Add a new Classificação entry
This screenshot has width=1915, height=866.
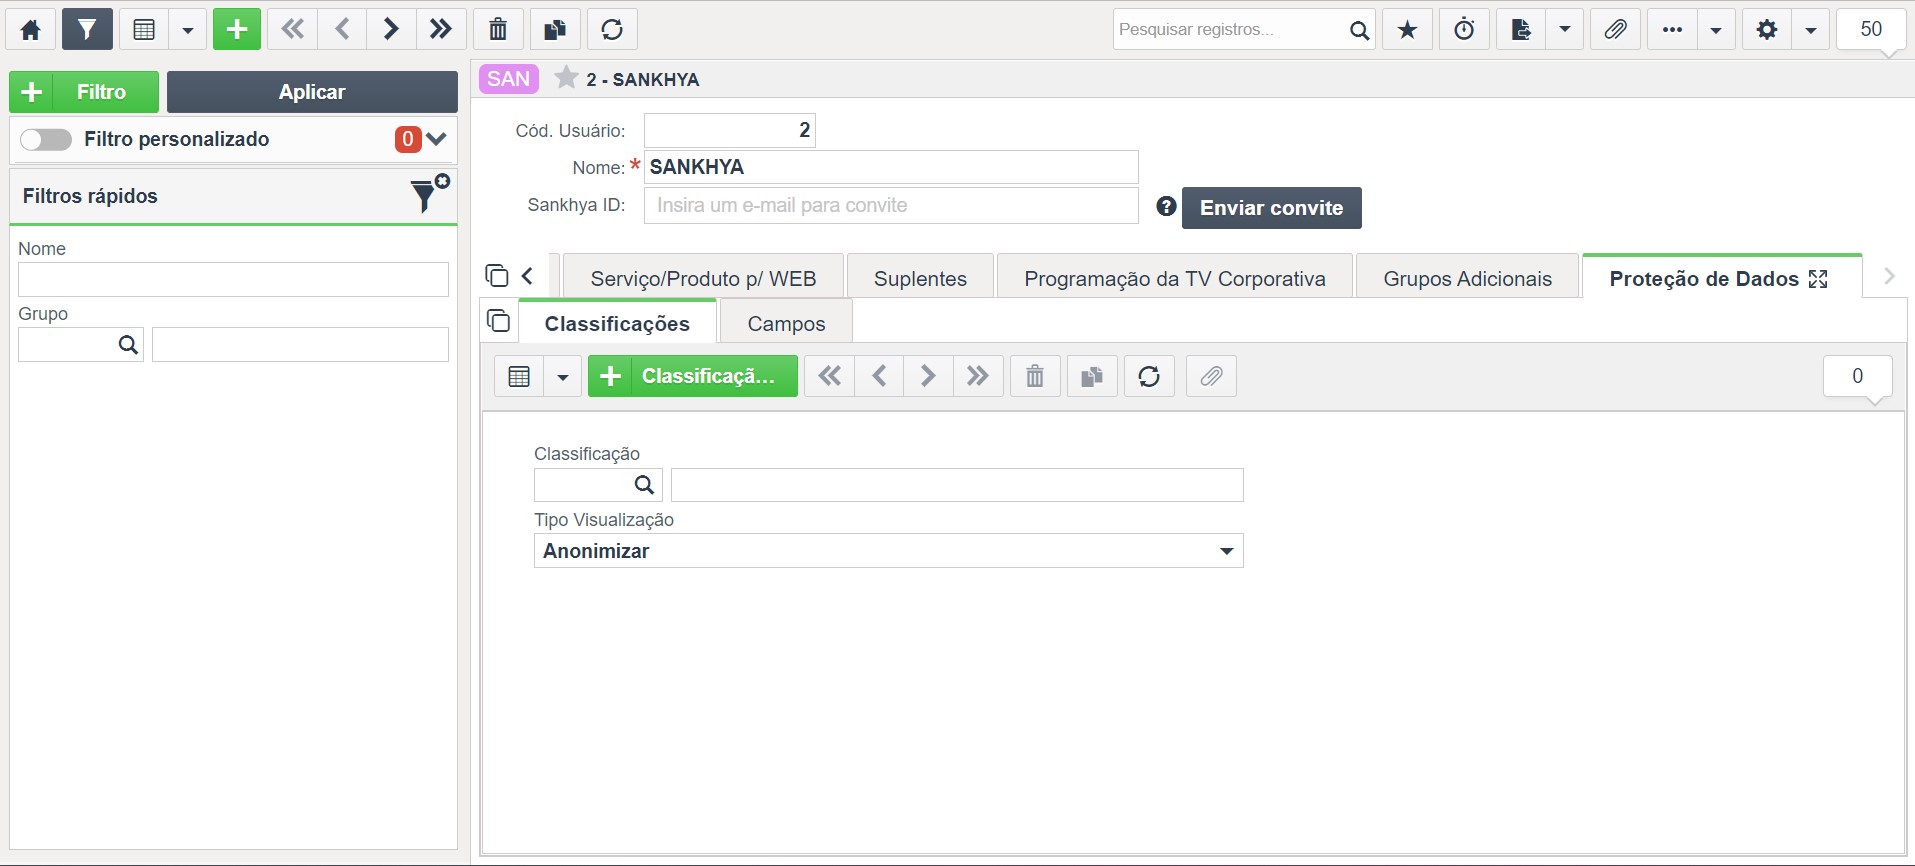pyautogui.click(x=692, y=376)
